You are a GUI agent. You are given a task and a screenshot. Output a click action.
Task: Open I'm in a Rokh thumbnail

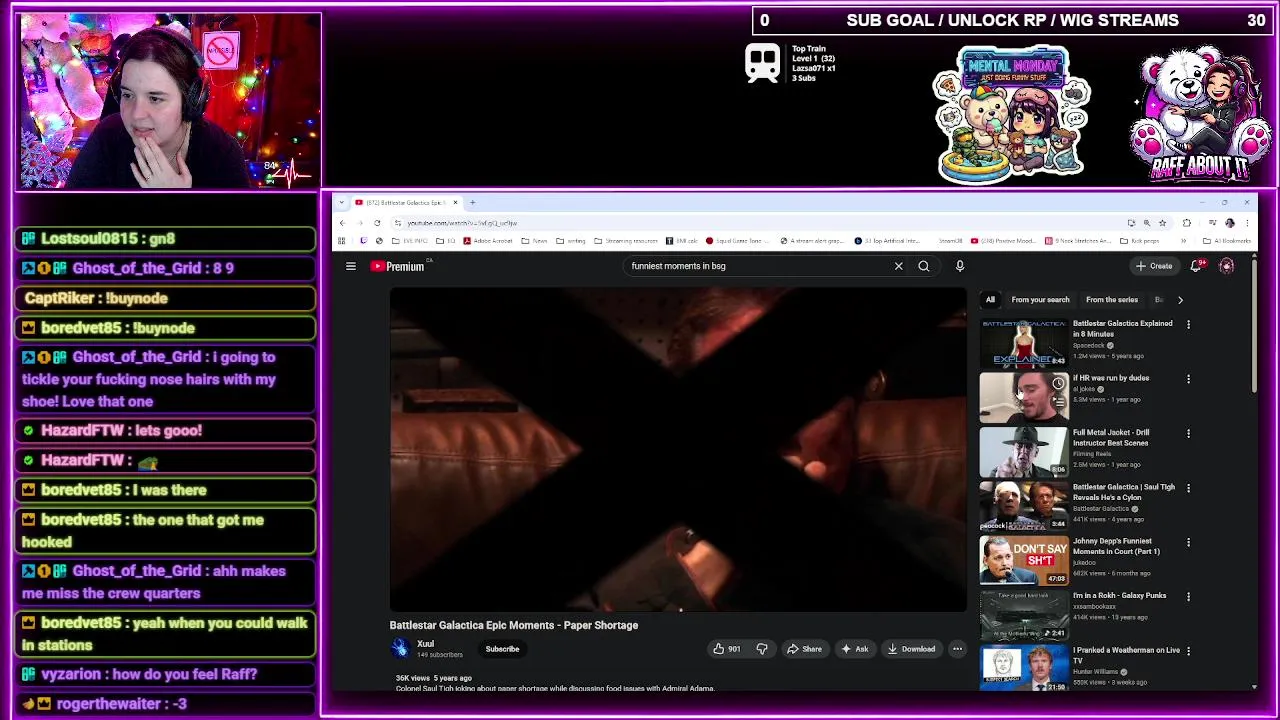coord(1024,614)
